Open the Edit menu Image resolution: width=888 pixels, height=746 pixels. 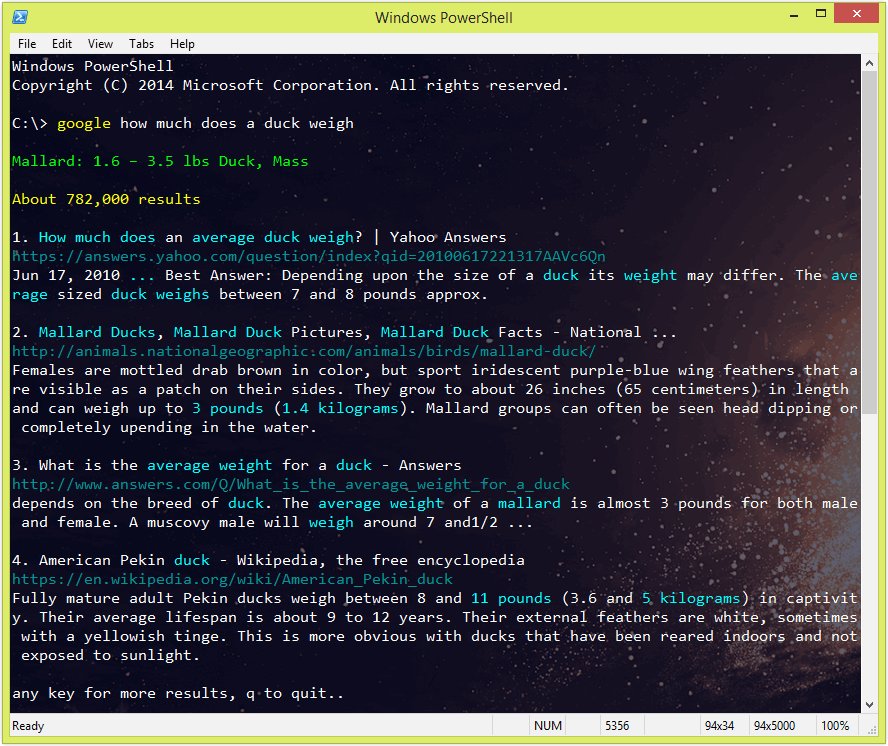[62, 44]
